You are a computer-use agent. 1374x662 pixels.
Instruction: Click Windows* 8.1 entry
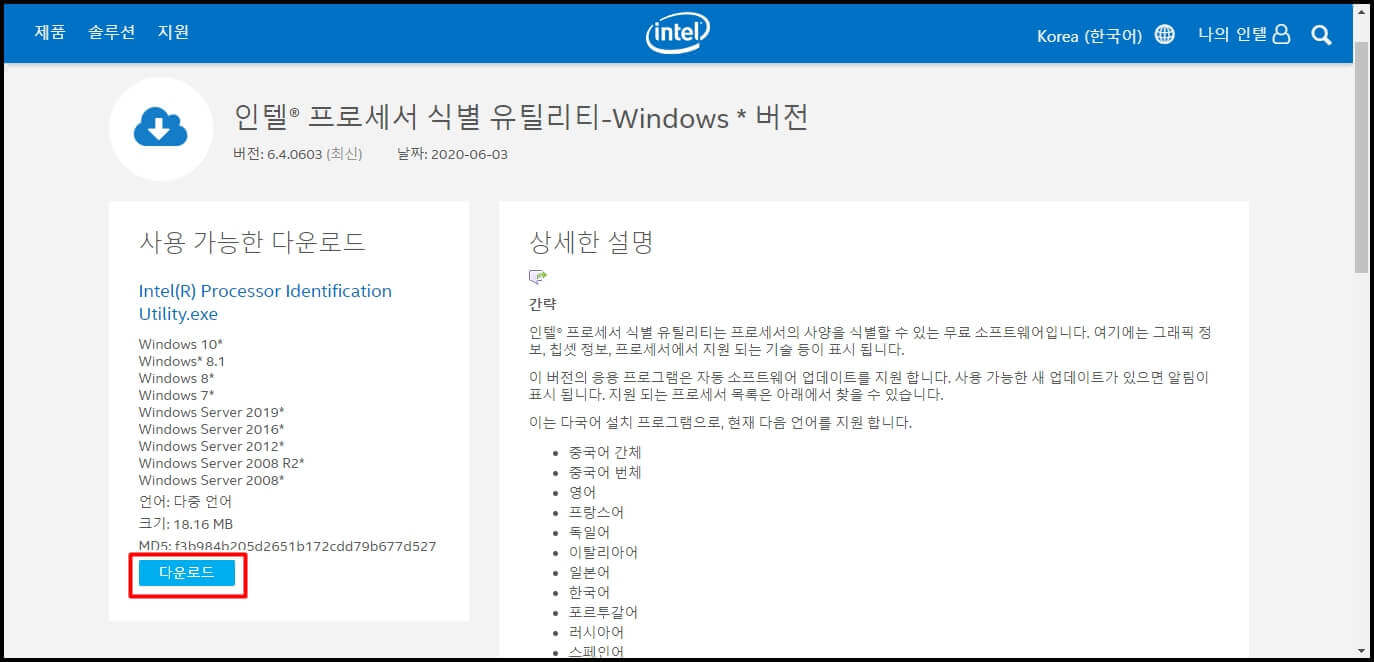(182, 361)
